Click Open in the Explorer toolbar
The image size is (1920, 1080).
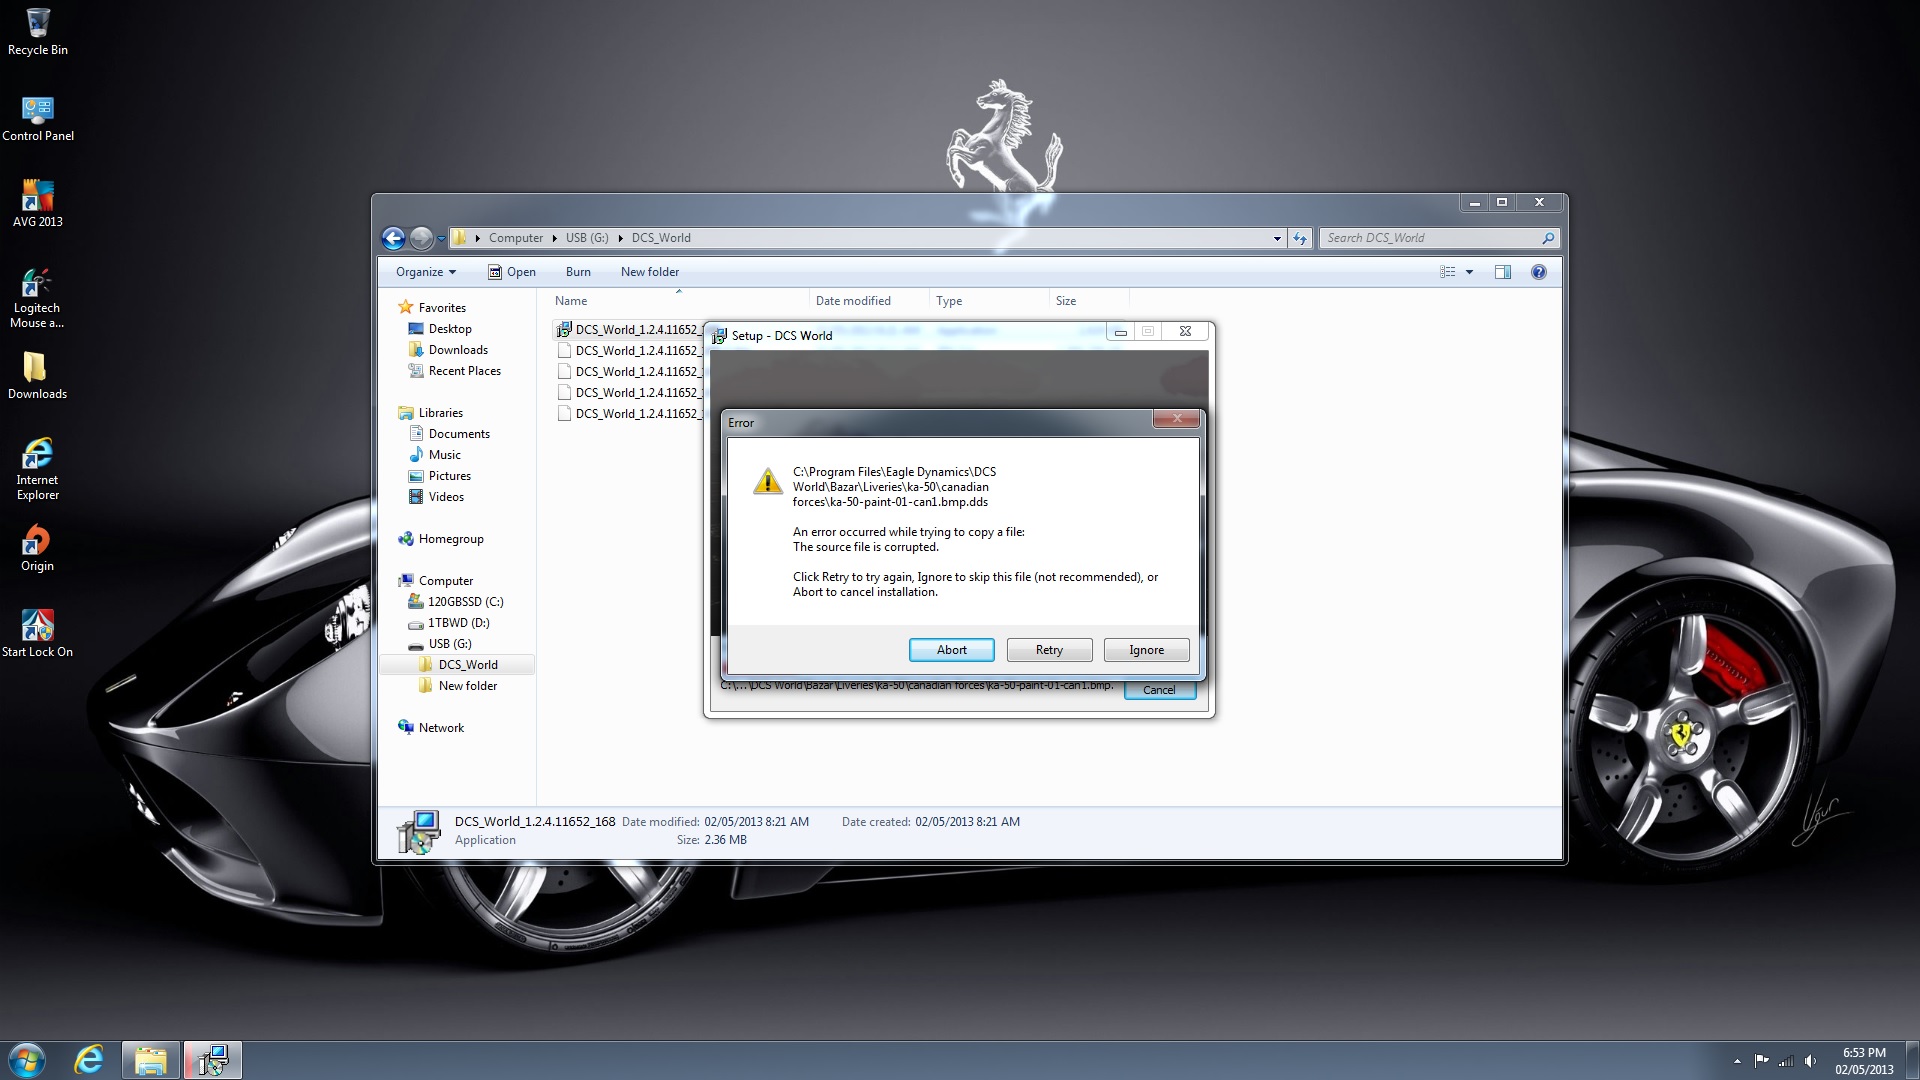(512, 272)
